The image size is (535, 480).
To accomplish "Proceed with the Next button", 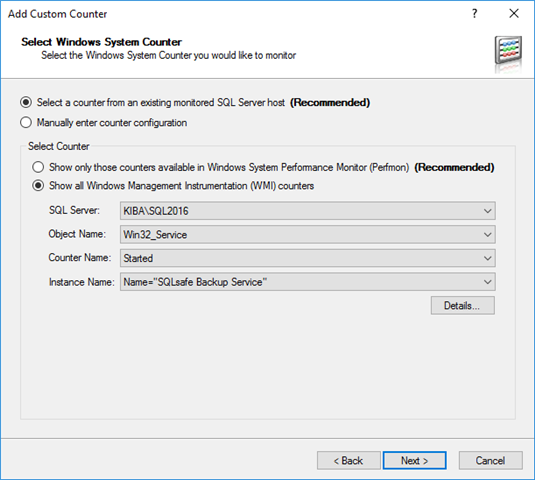I will (414, 461).
